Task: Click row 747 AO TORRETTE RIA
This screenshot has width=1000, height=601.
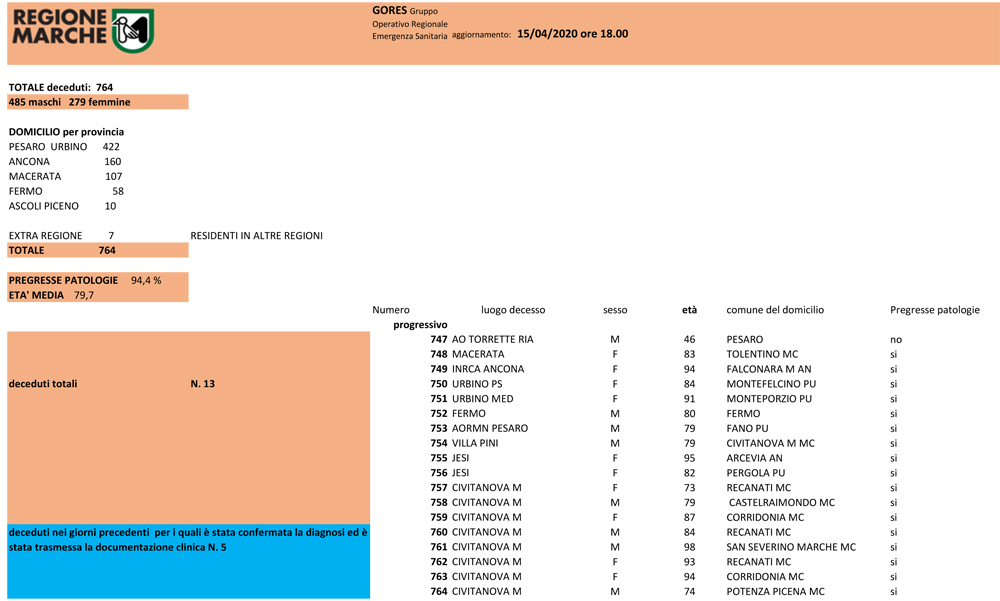Action: (482, 340)
